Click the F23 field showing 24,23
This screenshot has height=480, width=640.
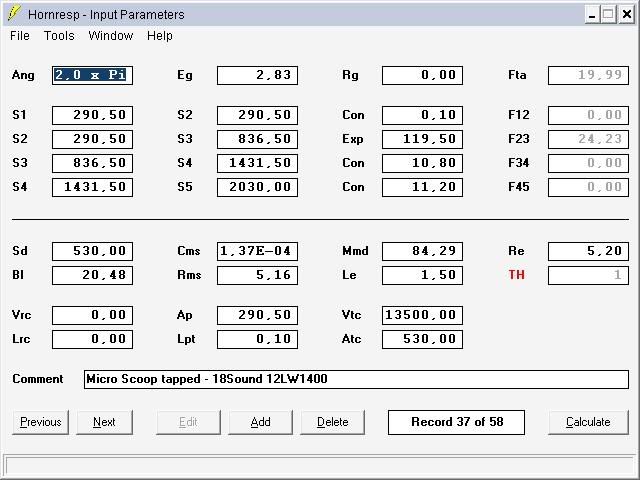[588, 139]
